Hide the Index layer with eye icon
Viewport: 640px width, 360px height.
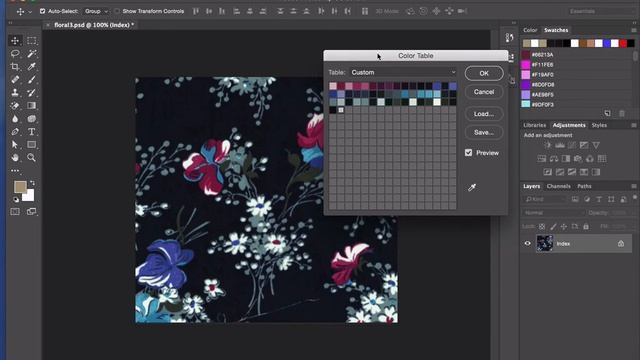point(527,244)
